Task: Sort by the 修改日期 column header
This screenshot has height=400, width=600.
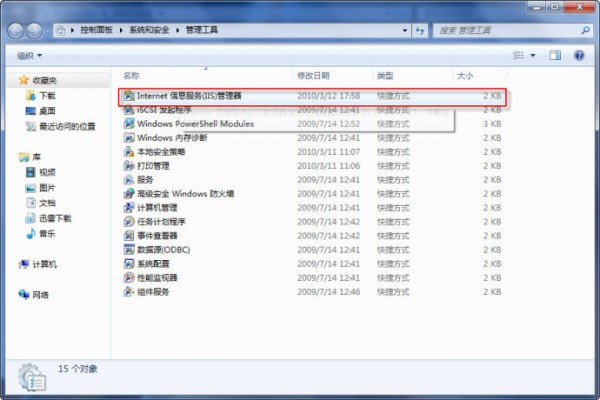Action: [312, 76]
